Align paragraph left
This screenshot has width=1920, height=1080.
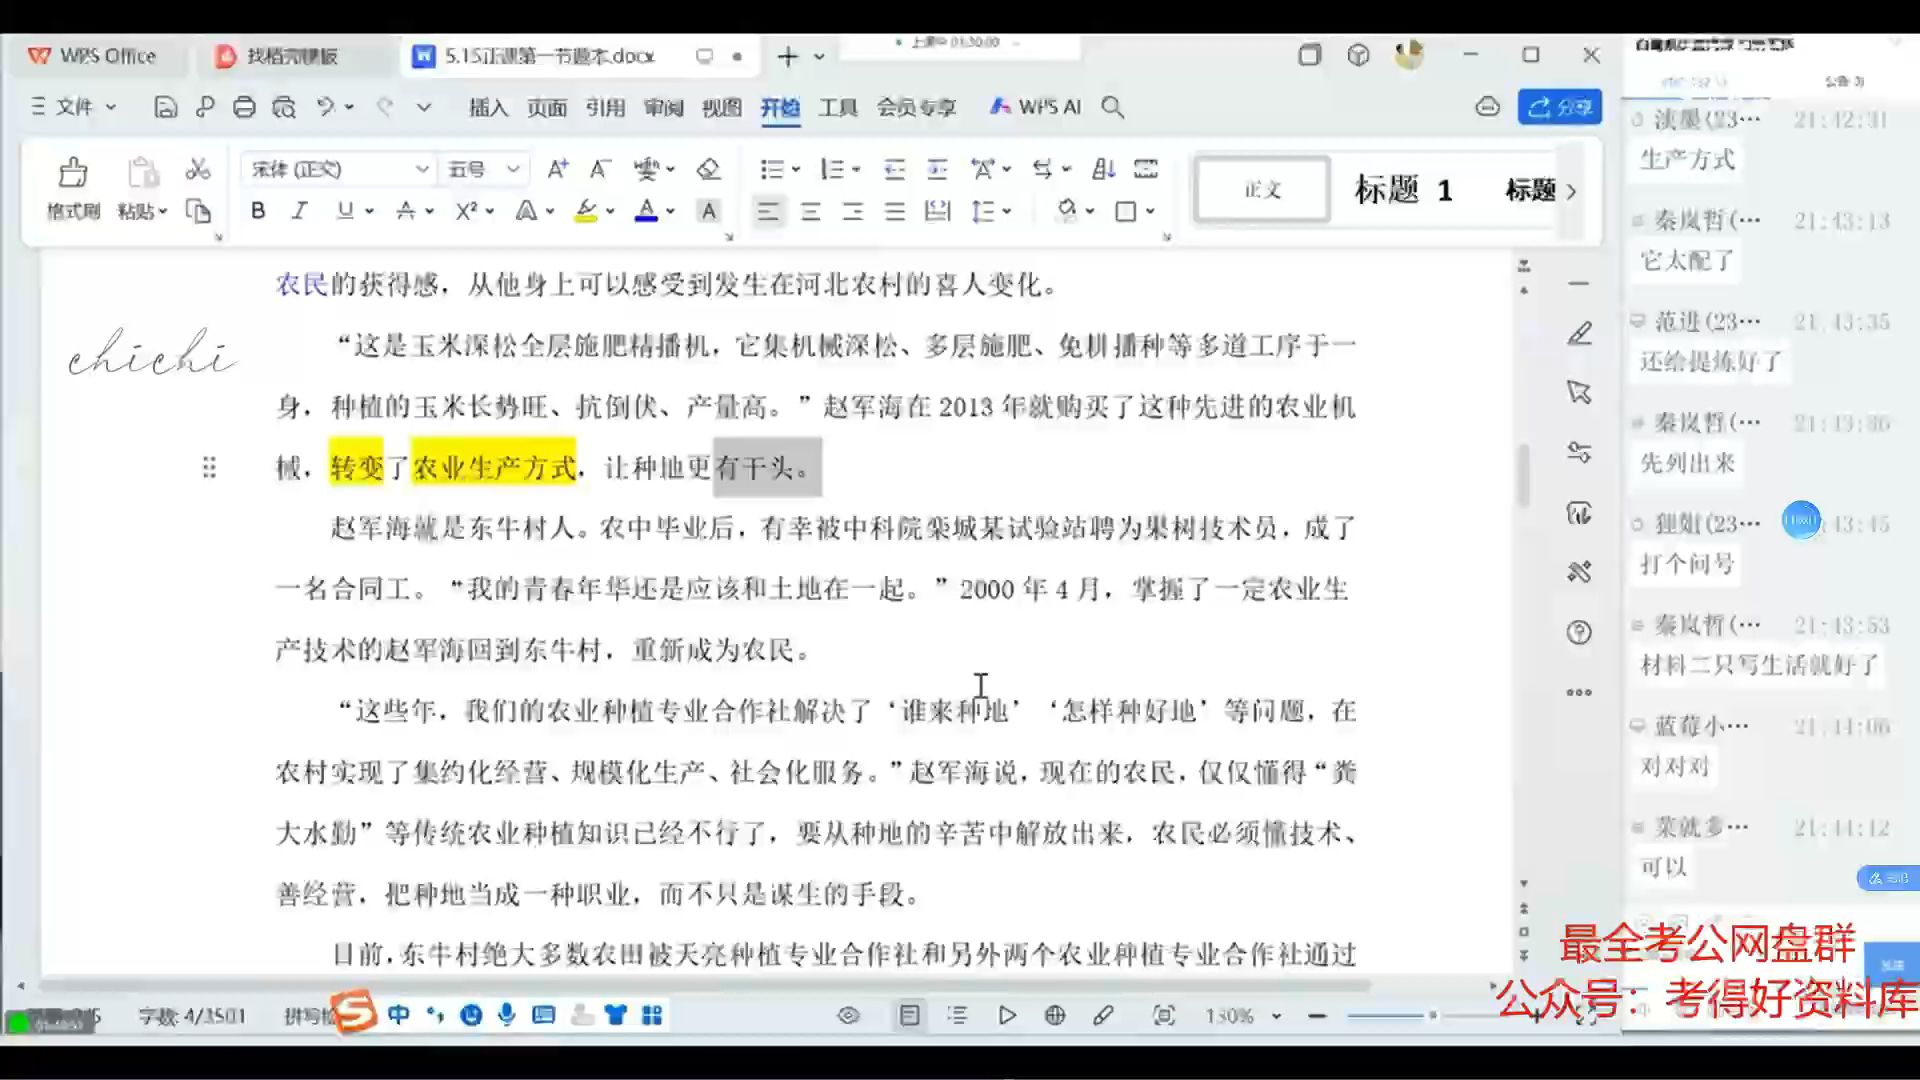coord(768,211)
